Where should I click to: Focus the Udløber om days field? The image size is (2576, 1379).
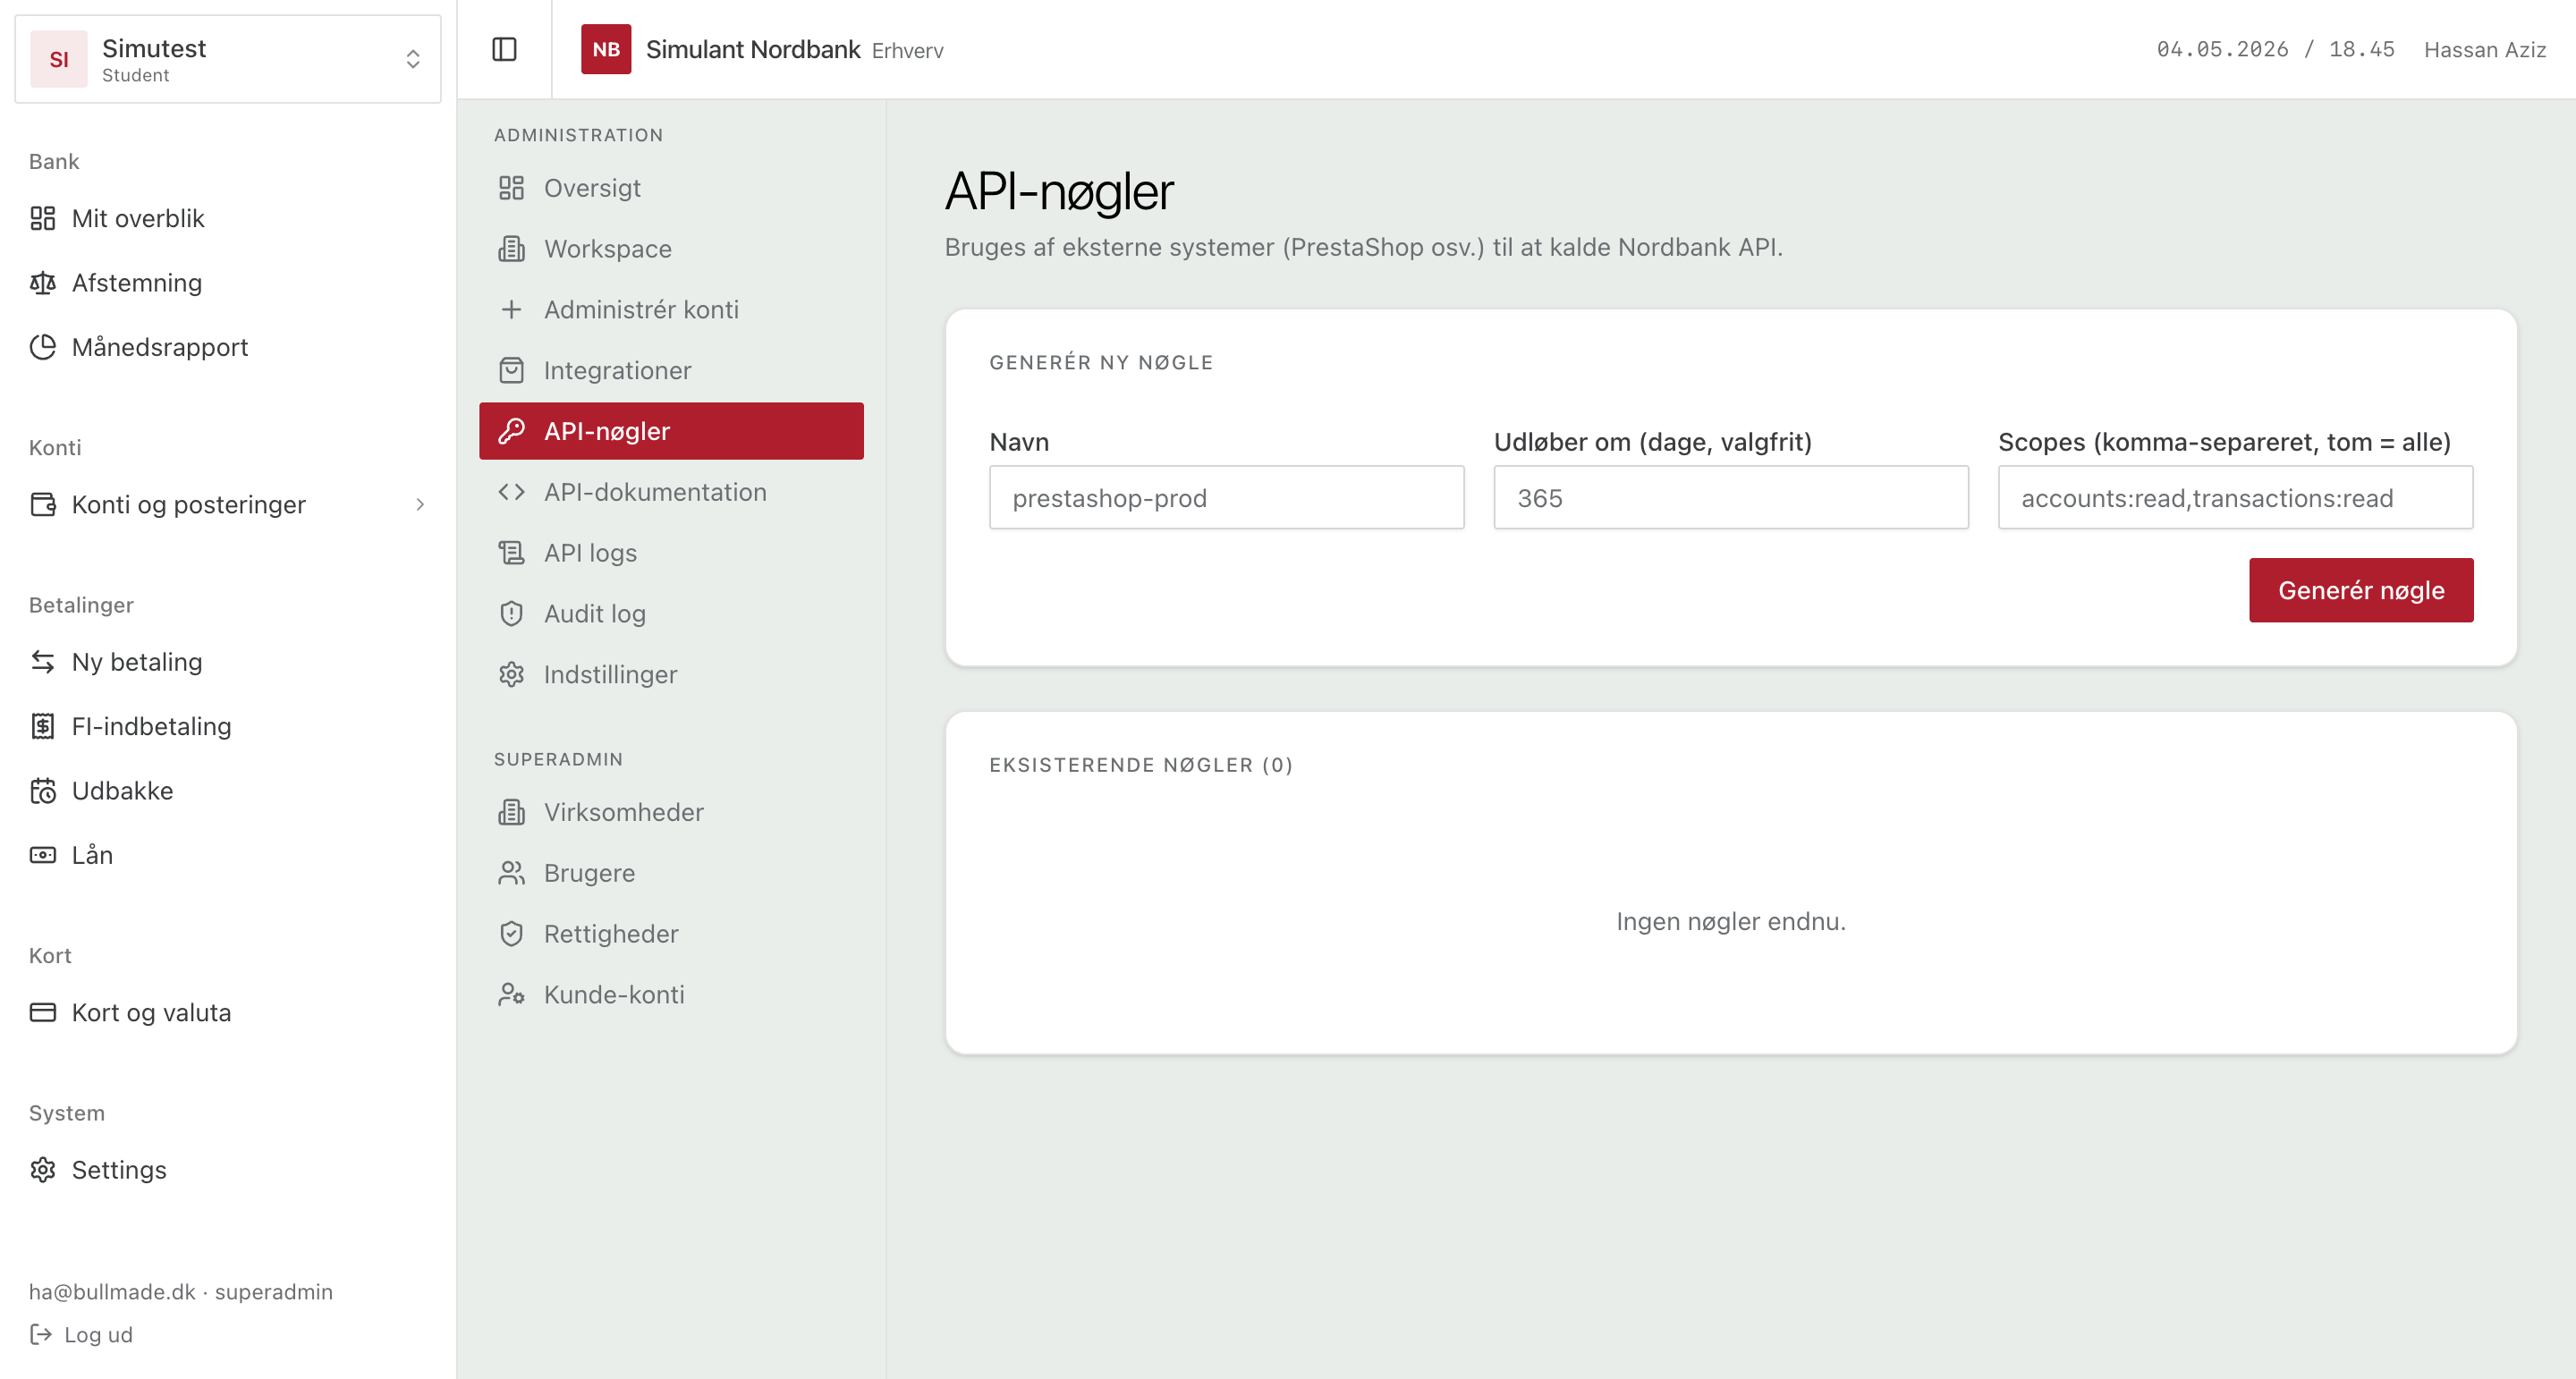click(x=1731, y=497)
